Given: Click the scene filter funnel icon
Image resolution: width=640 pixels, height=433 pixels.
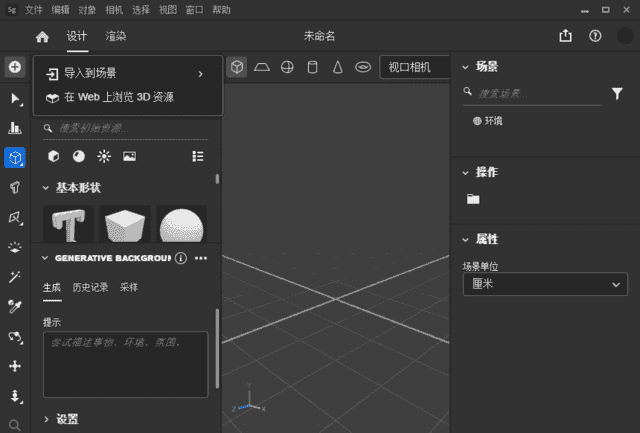Looking at the screenshot, I should 617,93.
